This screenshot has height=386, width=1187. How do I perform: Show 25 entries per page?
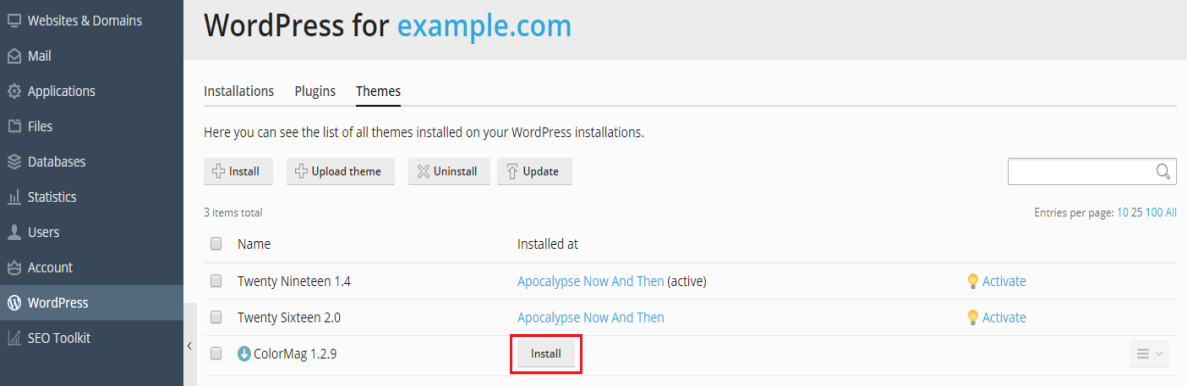click(1136, 213)
